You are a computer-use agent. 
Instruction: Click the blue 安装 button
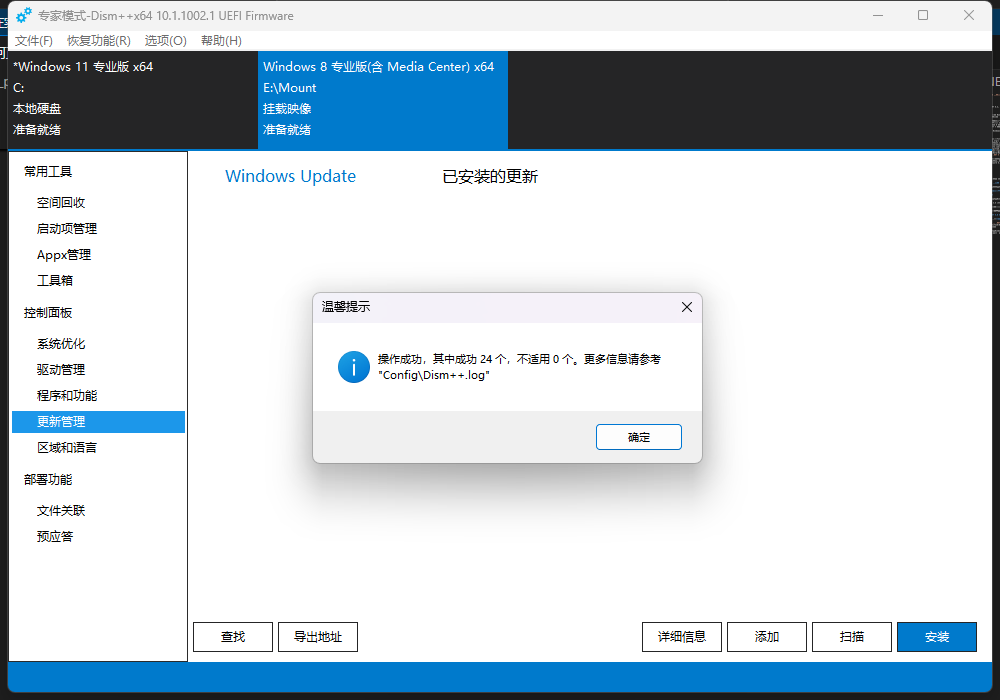click(936, 637)
